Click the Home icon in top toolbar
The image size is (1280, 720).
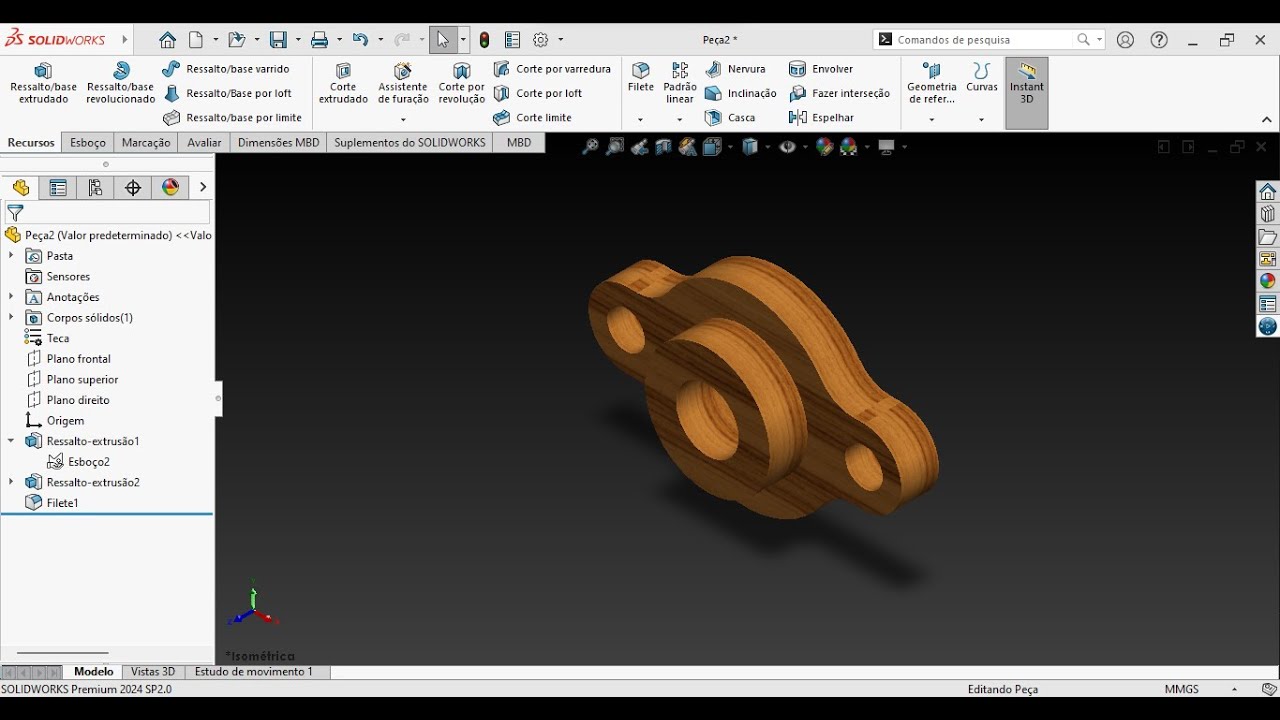[167, 40]
